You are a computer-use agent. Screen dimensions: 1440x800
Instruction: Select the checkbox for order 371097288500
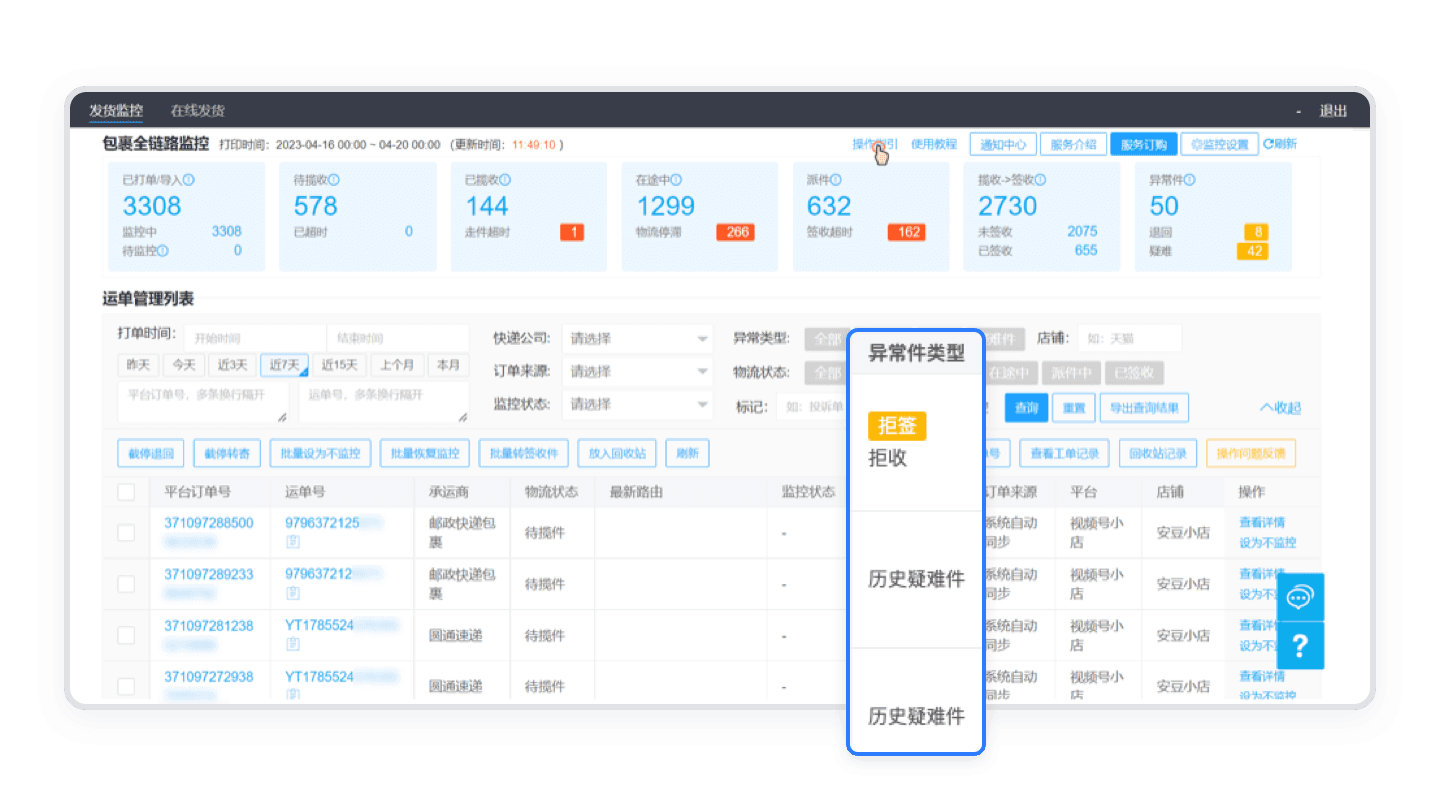point(126,533)
